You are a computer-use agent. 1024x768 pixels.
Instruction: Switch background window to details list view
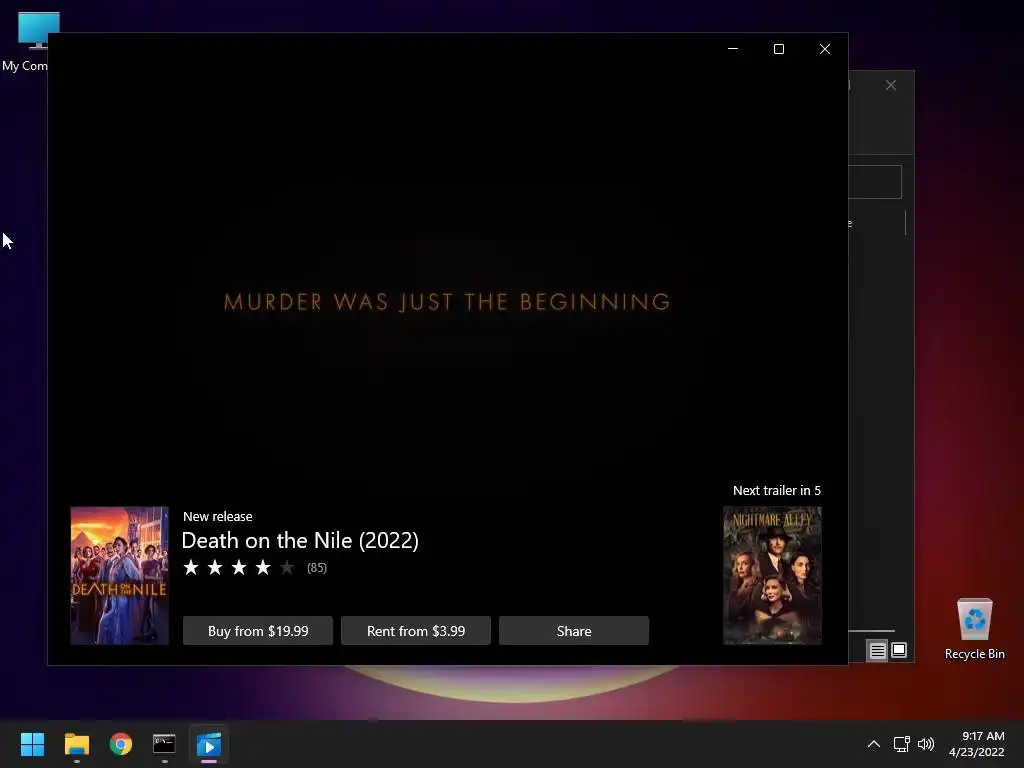point(878,650)
